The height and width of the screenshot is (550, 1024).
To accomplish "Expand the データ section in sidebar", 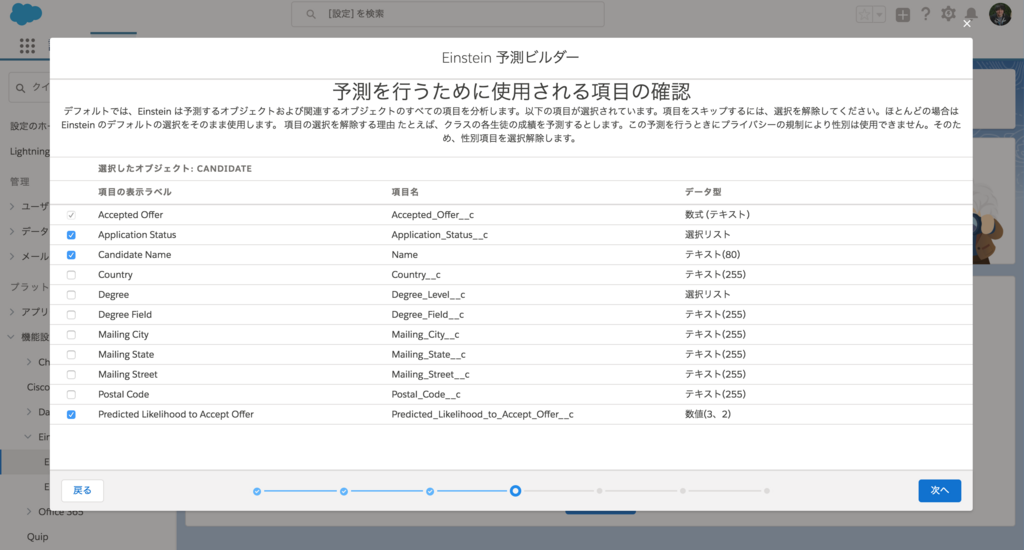I will click(12, 231).
